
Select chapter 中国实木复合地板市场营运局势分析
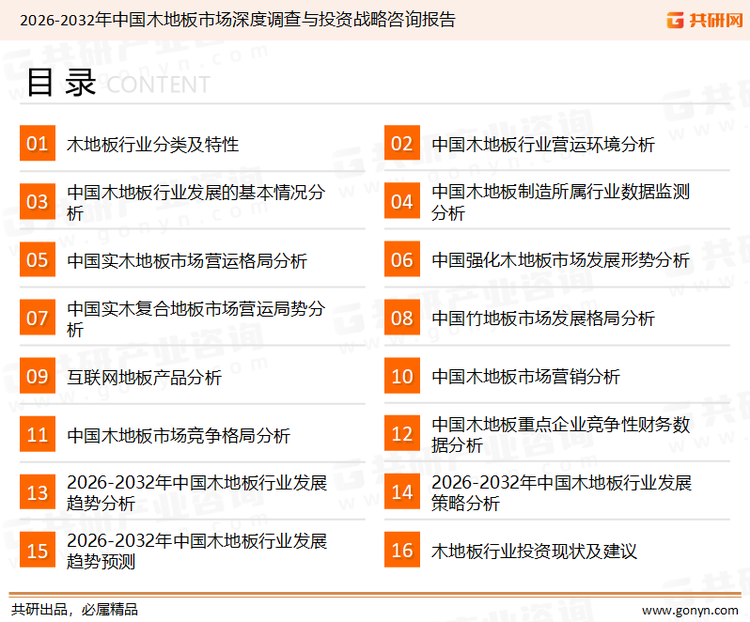pos(196,319)
